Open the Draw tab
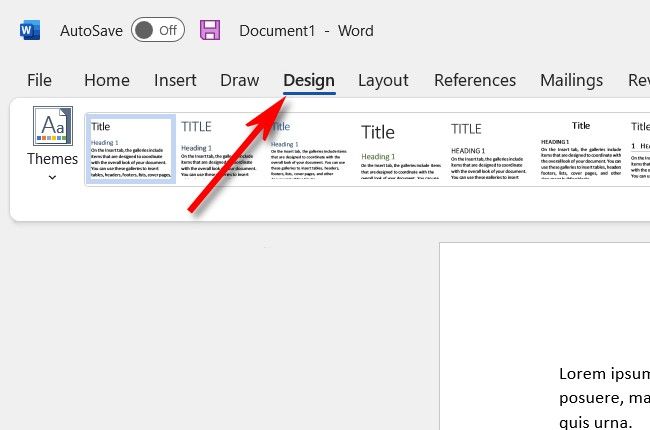 pos(240,80)
